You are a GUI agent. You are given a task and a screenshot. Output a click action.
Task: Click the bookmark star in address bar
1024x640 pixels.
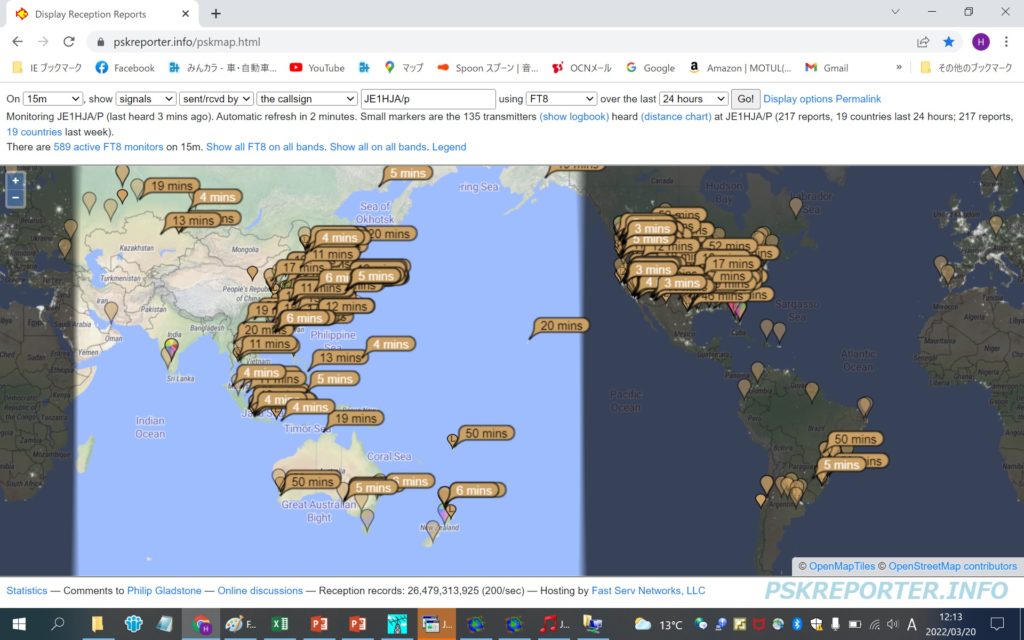[x=949, y=42]
